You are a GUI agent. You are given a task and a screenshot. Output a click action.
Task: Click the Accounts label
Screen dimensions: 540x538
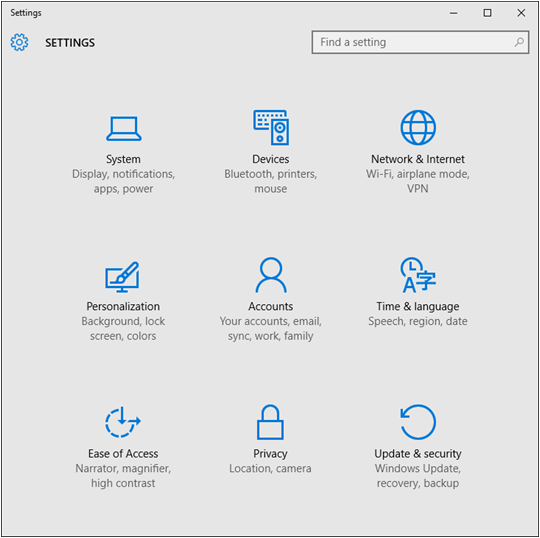tap(271, 306)
